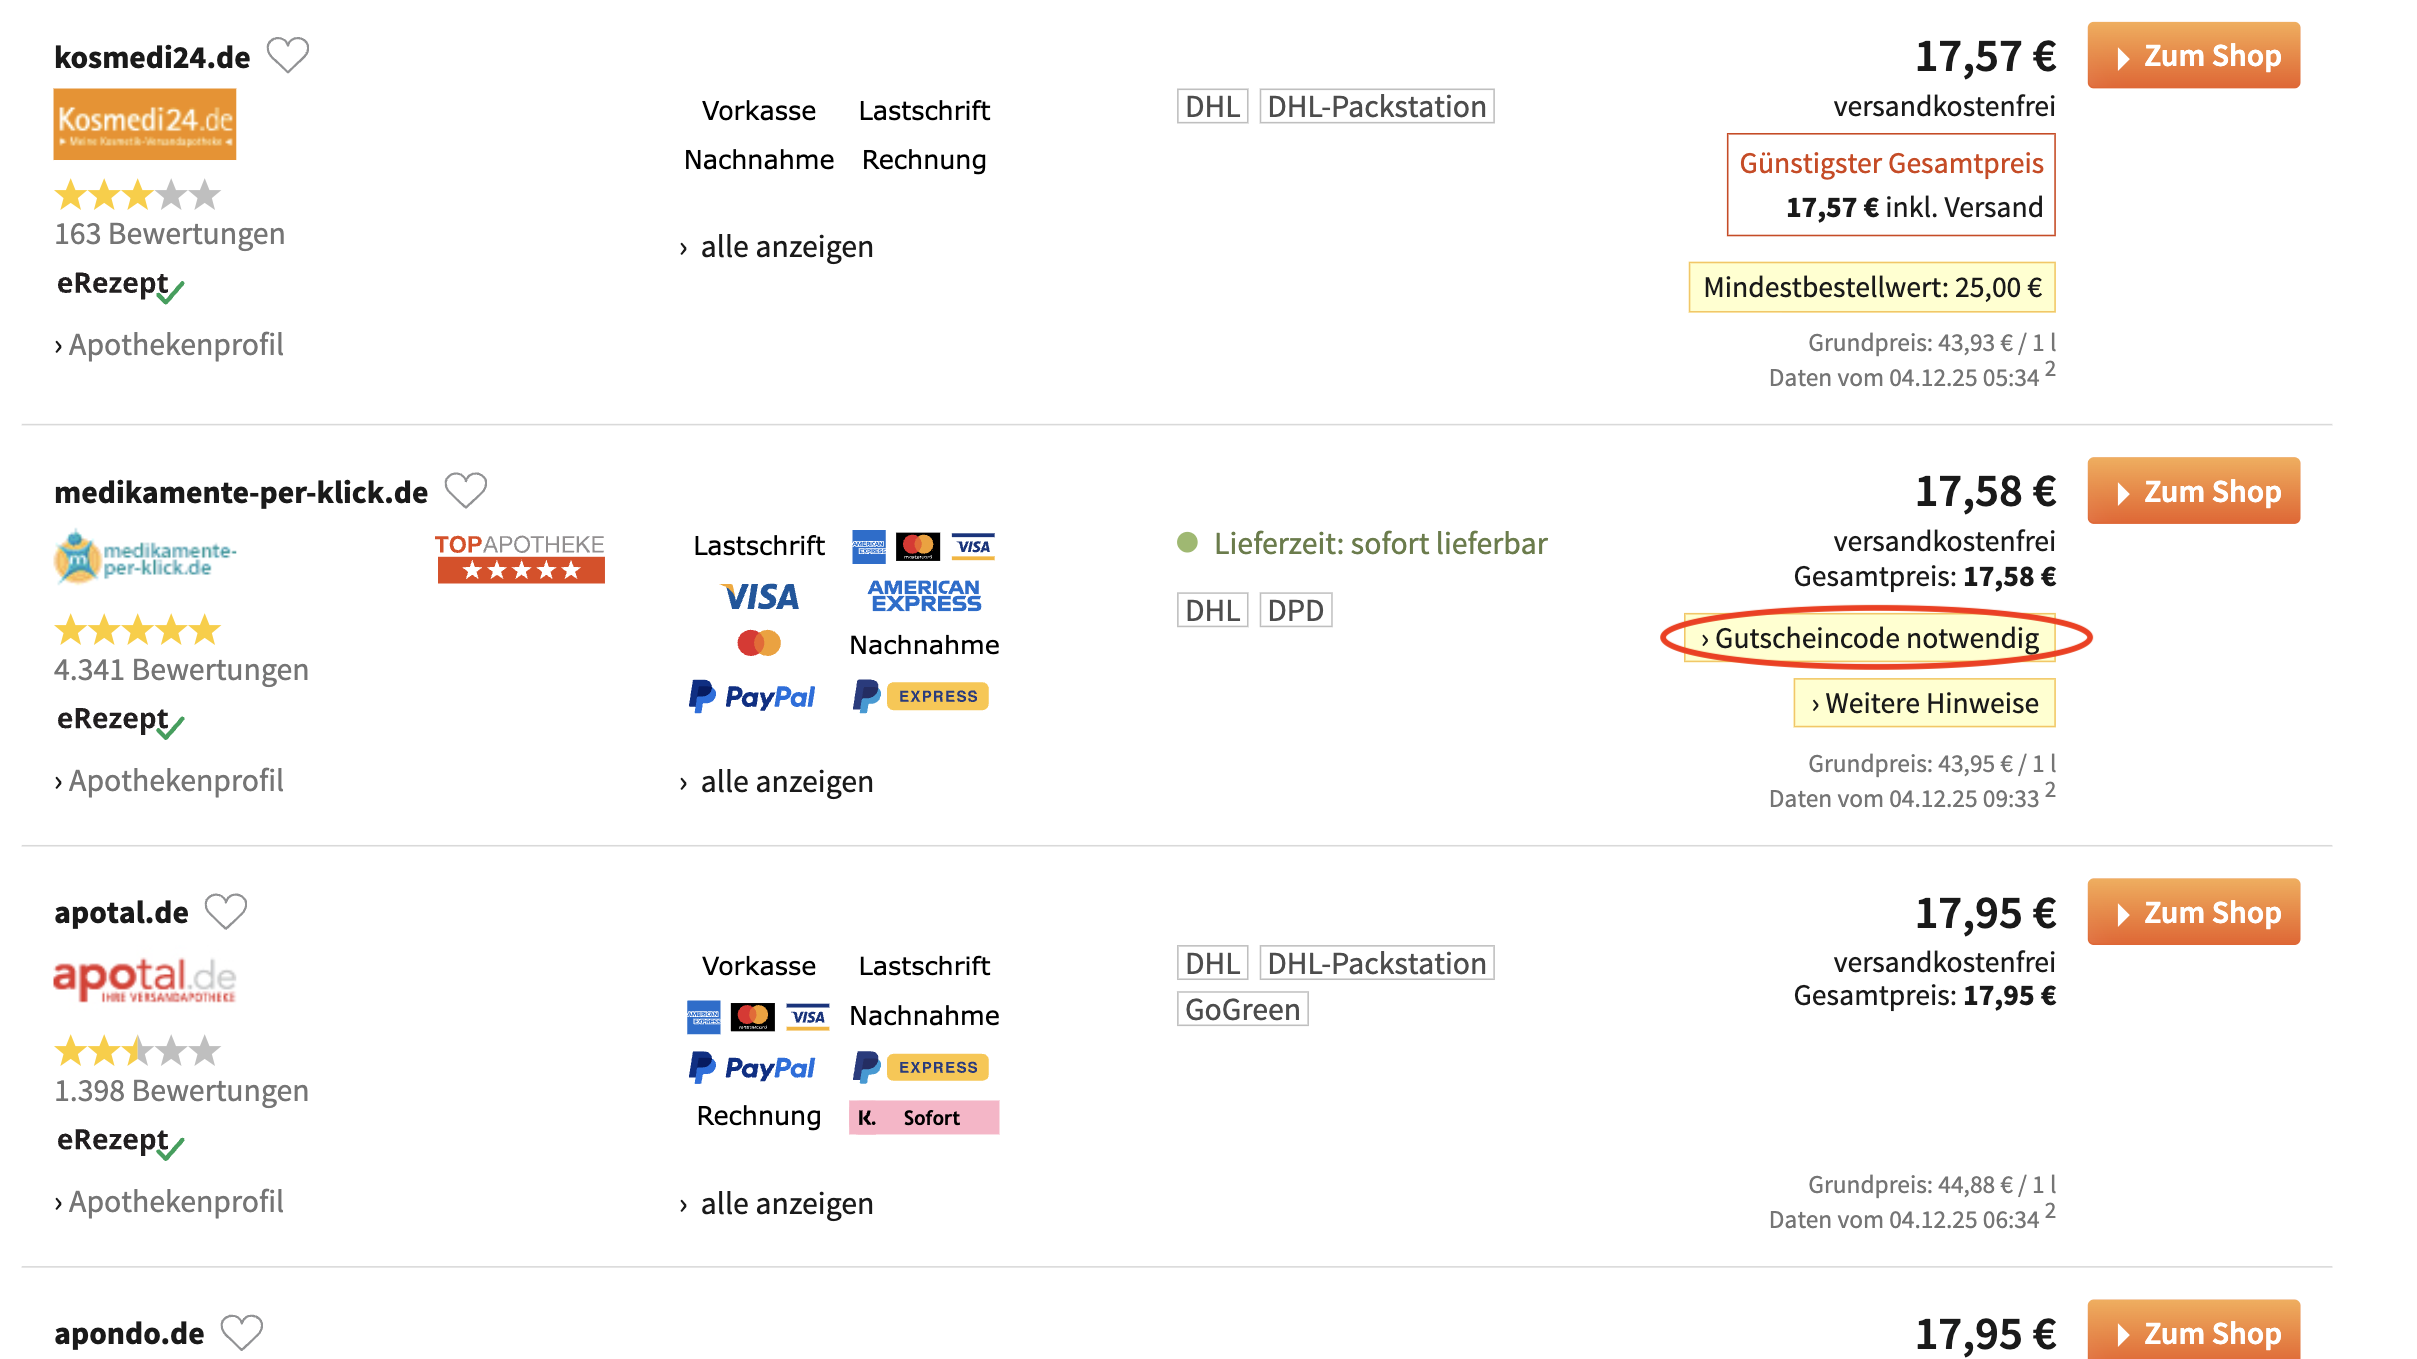The width and height of the screenshot is (2417, 1359).
Task: Click the TOP Apotheke five-star seal
Action: [520, 558]
